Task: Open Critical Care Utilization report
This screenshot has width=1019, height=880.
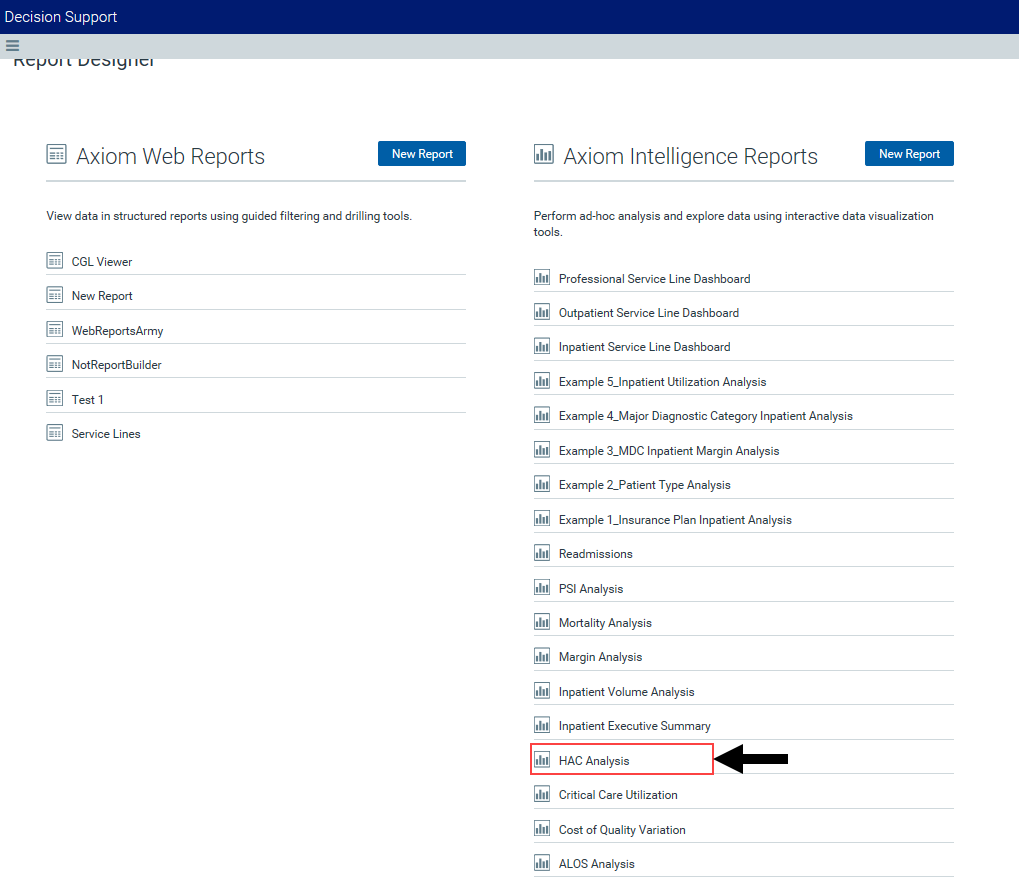Action: pos(618,795)
